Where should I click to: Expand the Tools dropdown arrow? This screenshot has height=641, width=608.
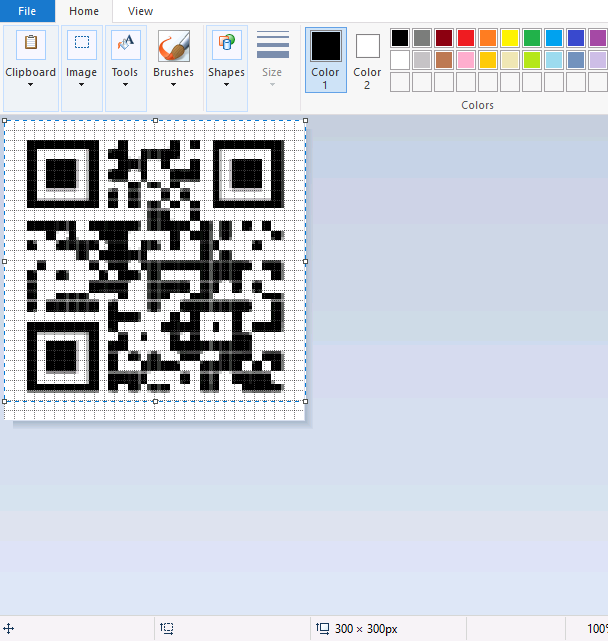click(x=125, y=85)
